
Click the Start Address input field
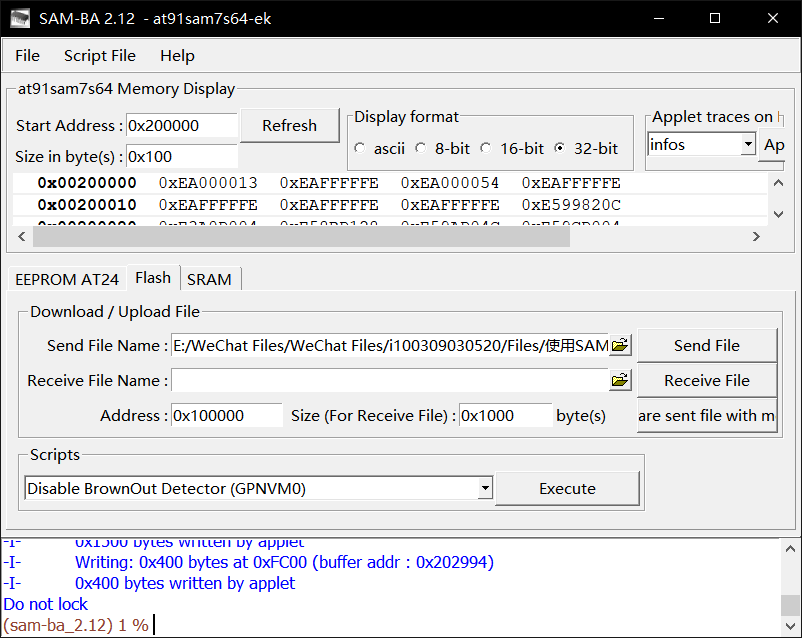pos(180,125)
